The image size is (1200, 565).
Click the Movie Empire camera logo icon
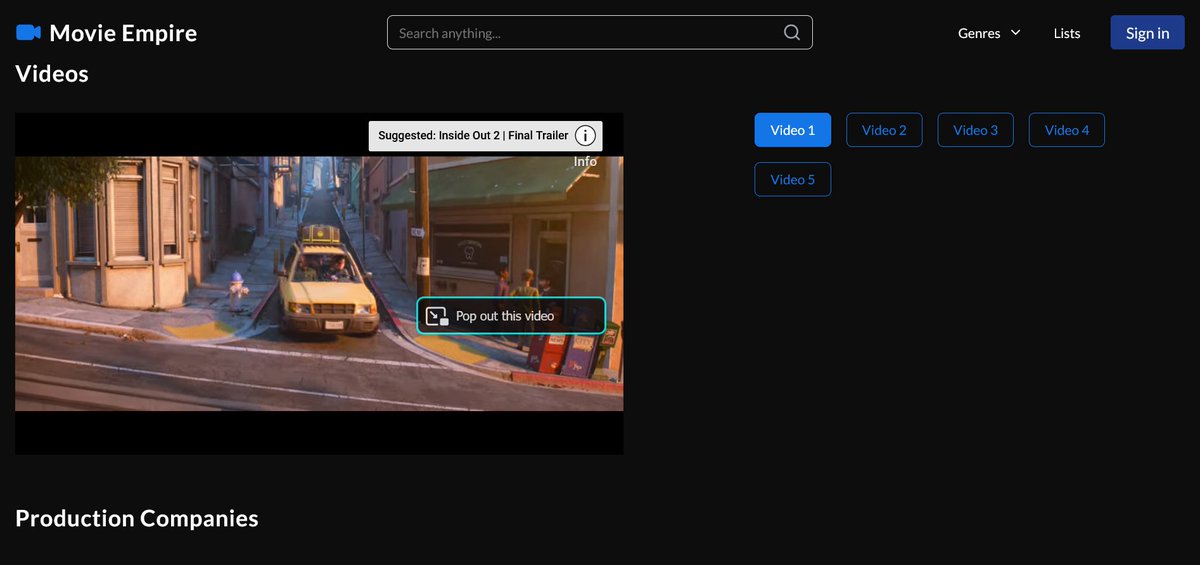point(28,33)
